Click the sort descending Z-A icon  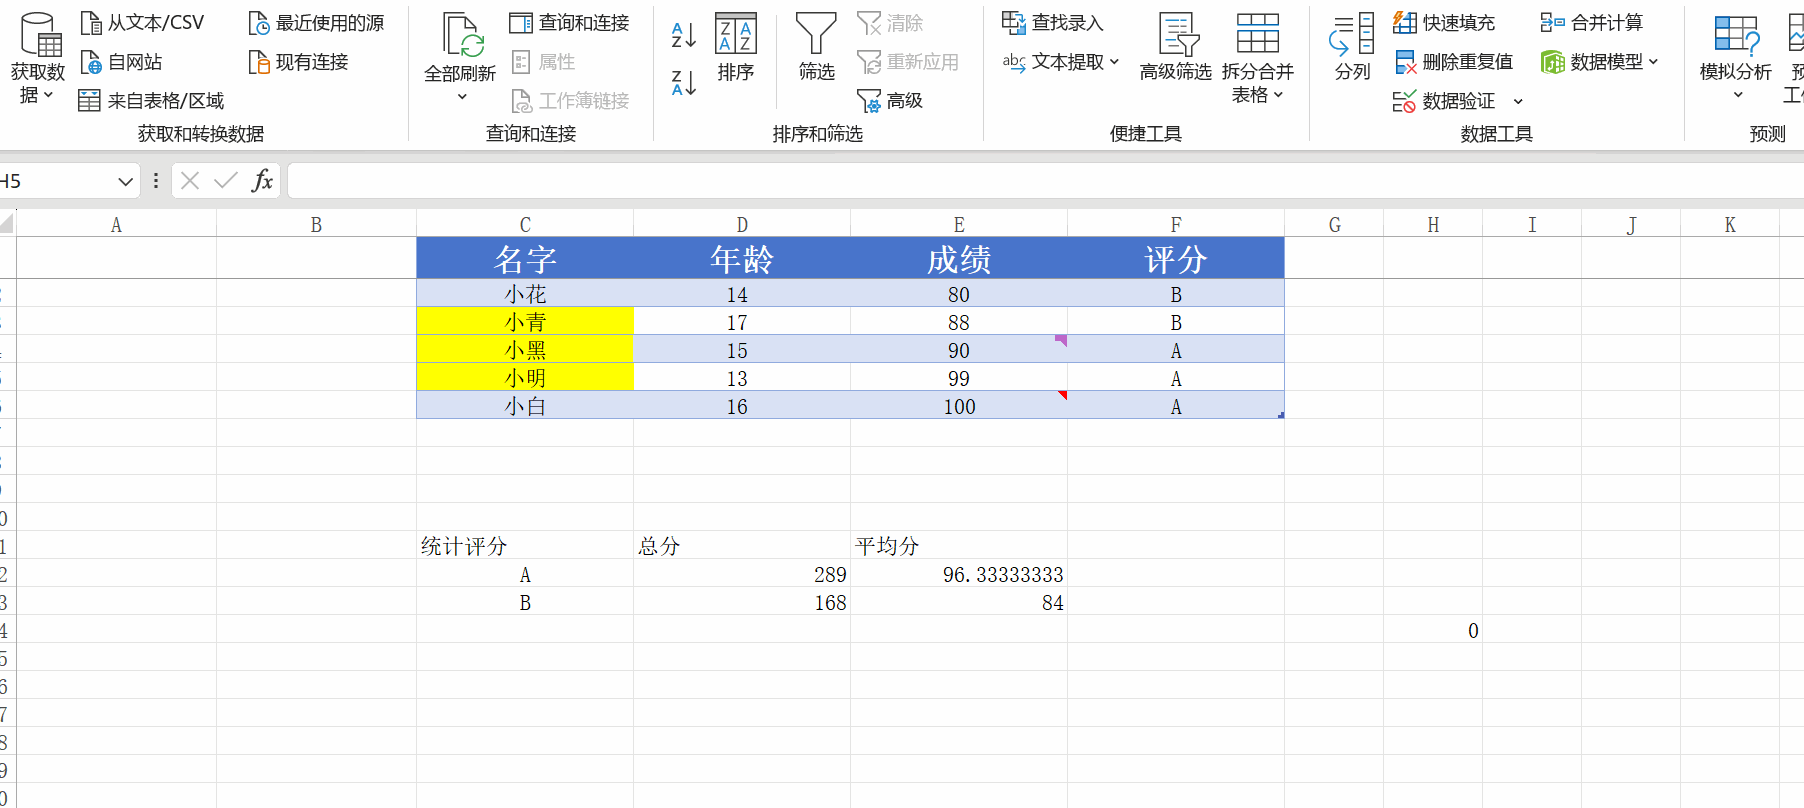(x=683, y=83)
